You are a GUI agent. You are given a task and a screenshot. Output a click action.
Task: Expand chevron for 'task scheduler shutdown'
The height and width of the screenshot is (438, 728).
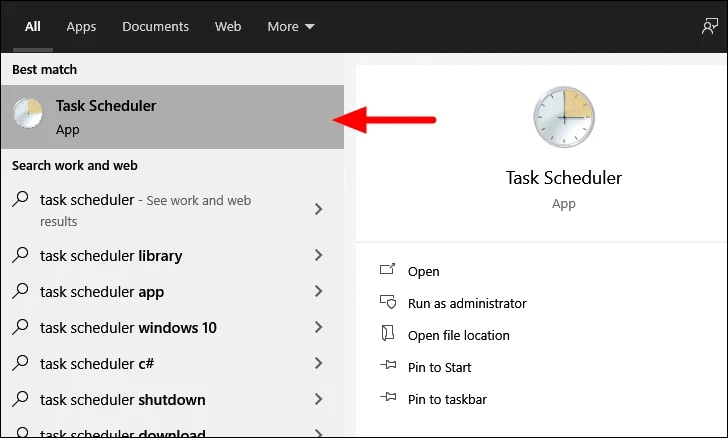point(318,399)
